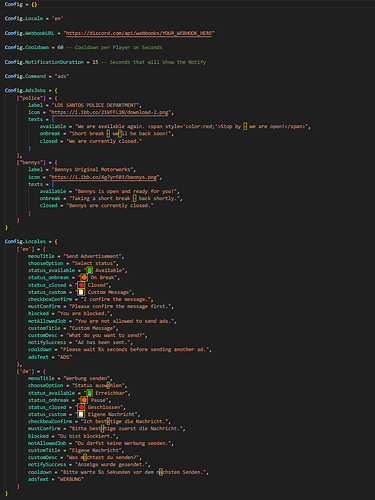Viewport: 375px width, 500px height.
Task: Click the 'Short break' onbreak string
Action: 121,134
